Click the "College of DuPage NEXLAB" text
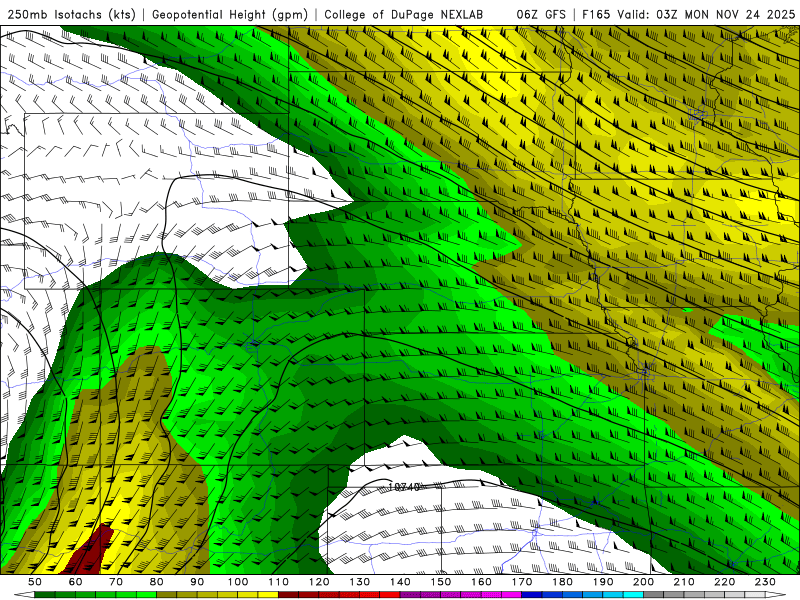The height and width of the screenshot is (600, 800). pos(403,15)
